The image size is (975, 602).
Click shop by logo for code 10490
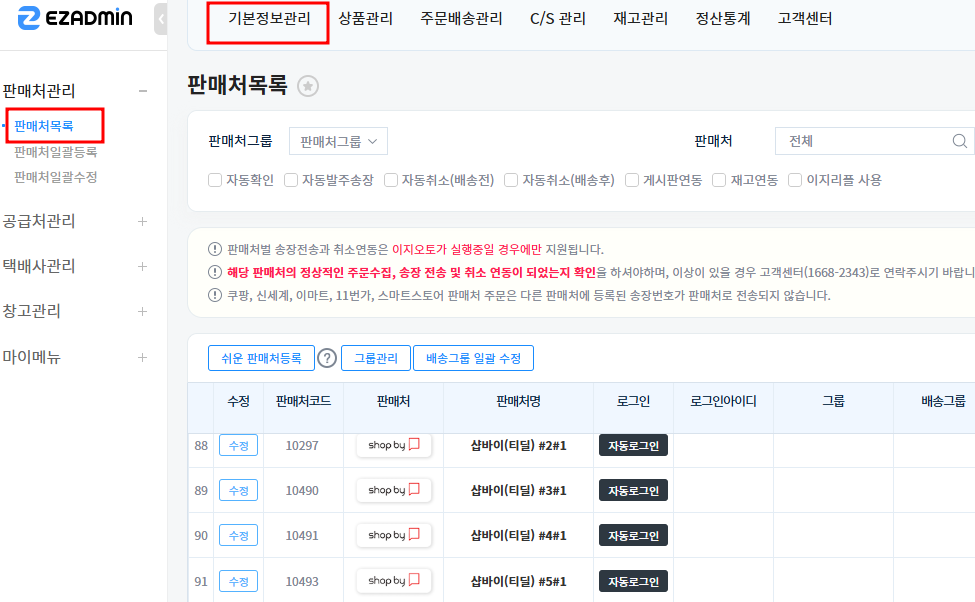click(394, 490)
